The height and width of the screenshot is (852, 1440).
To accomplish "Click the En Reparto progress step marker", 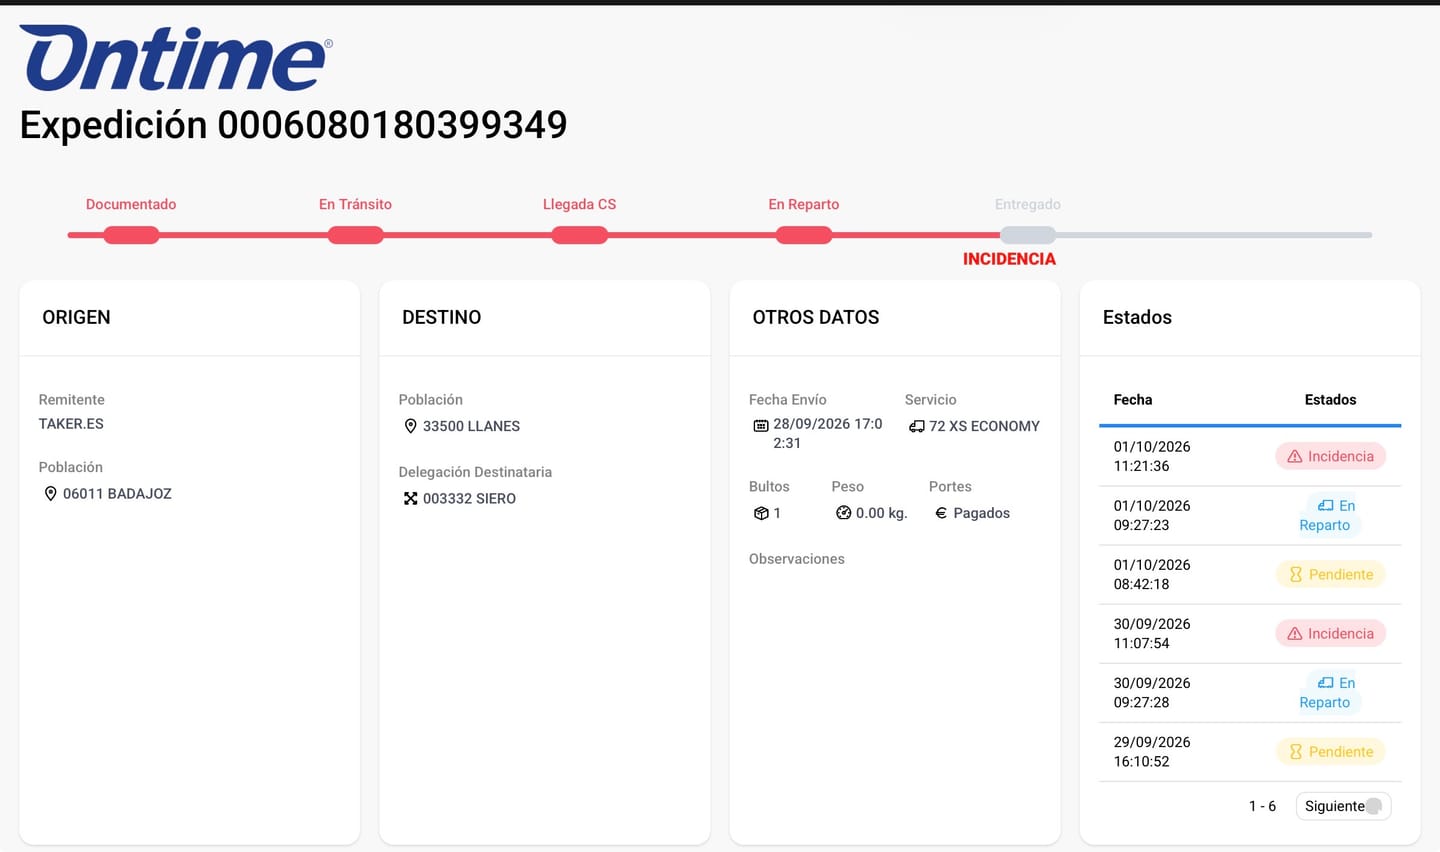I will pyautogui.click(x=803, y=235).
